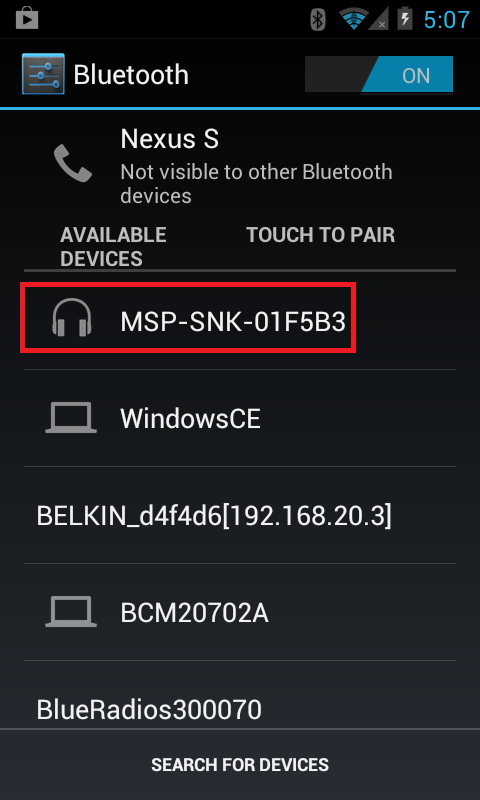Image resolution: width=480 pixels, height=800 pixels.
Task: Tap the Play Store notification icon
Action: pos(28,19)
